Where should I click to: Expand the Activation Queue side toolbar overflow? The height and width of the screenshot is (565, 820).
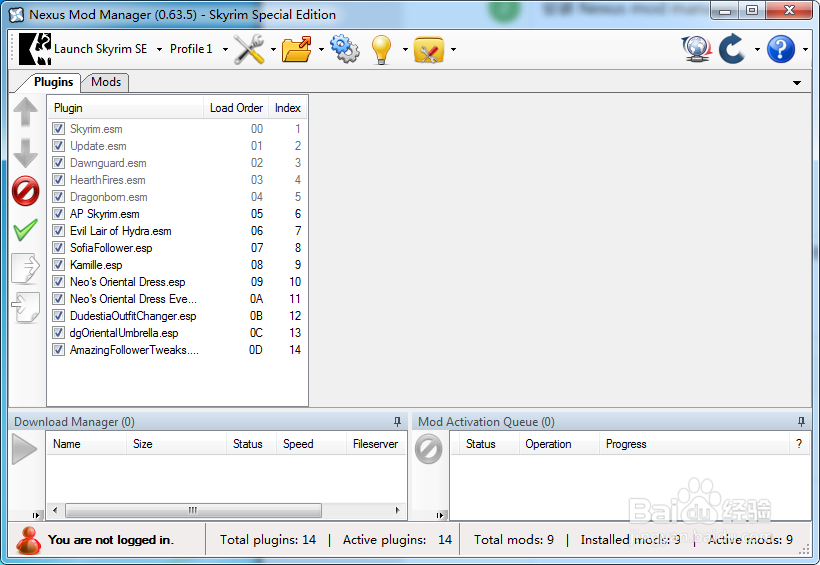click(x=440, y=515)
